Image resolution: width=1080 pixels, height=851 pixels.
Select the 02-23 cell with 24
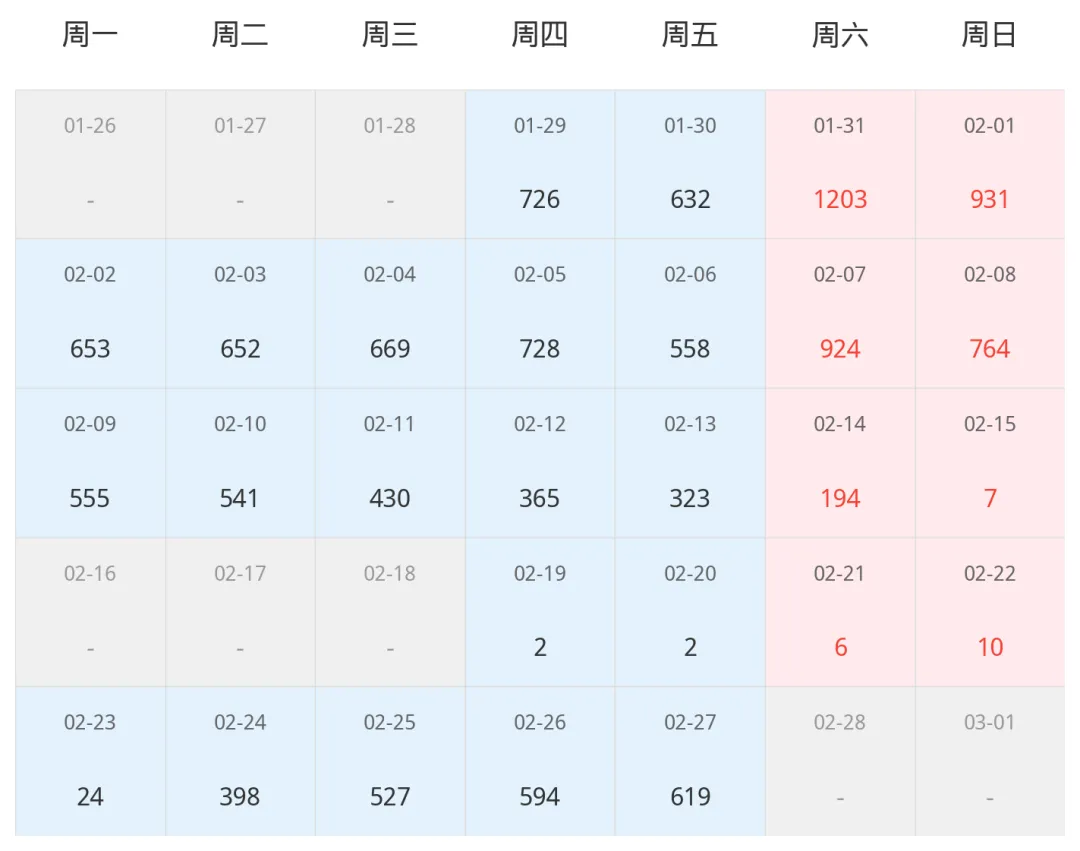(90, 761)
